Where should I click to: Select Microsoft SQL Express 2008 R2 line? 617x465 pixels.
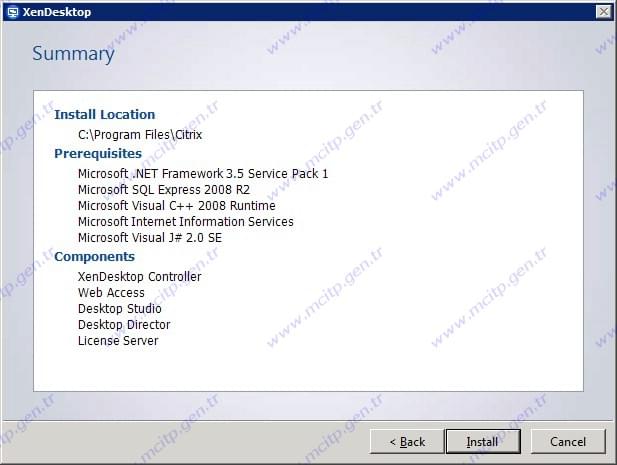164,190
